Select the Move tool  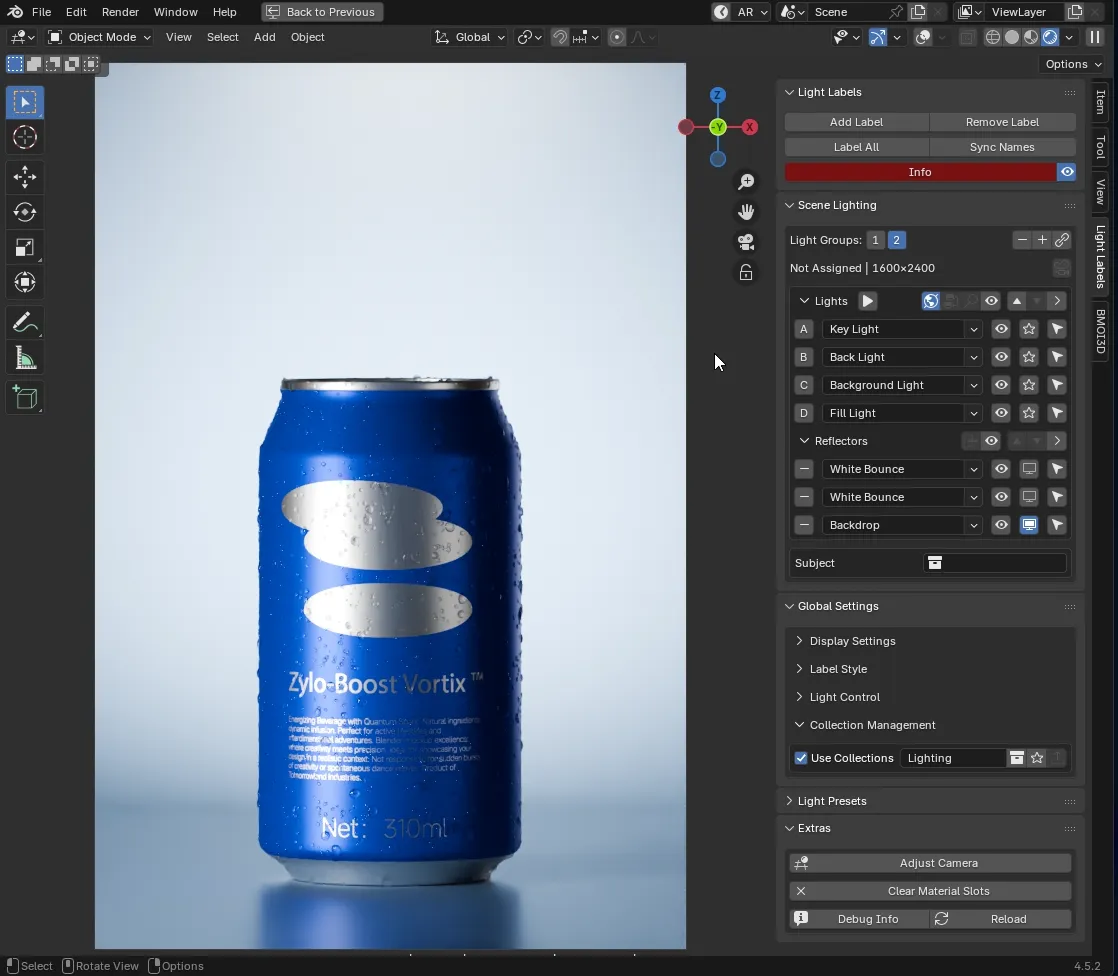pyautogui.click(x=25, y=177)
